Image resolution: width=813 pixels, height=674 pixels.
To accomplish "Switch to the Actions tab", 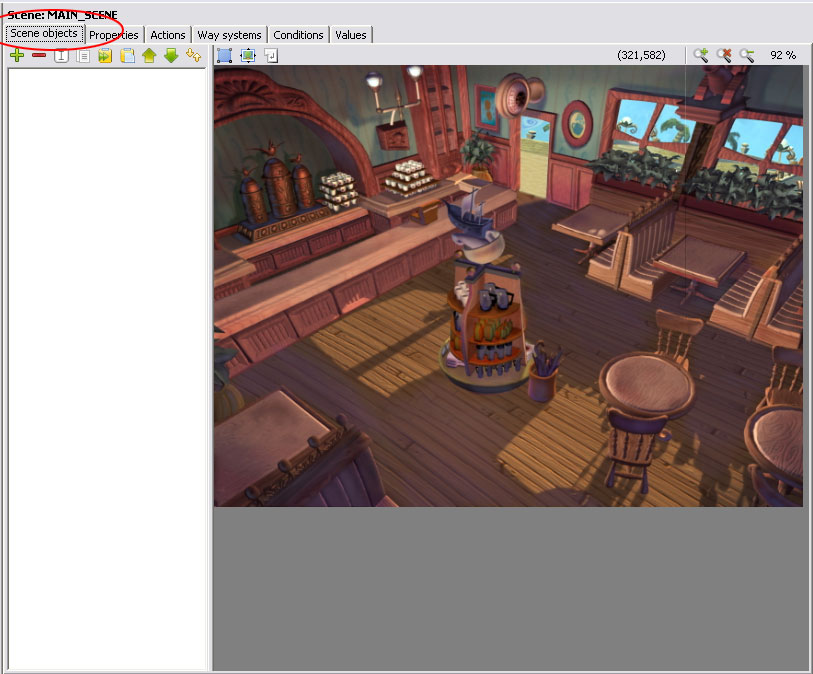I will coord(167,35).
